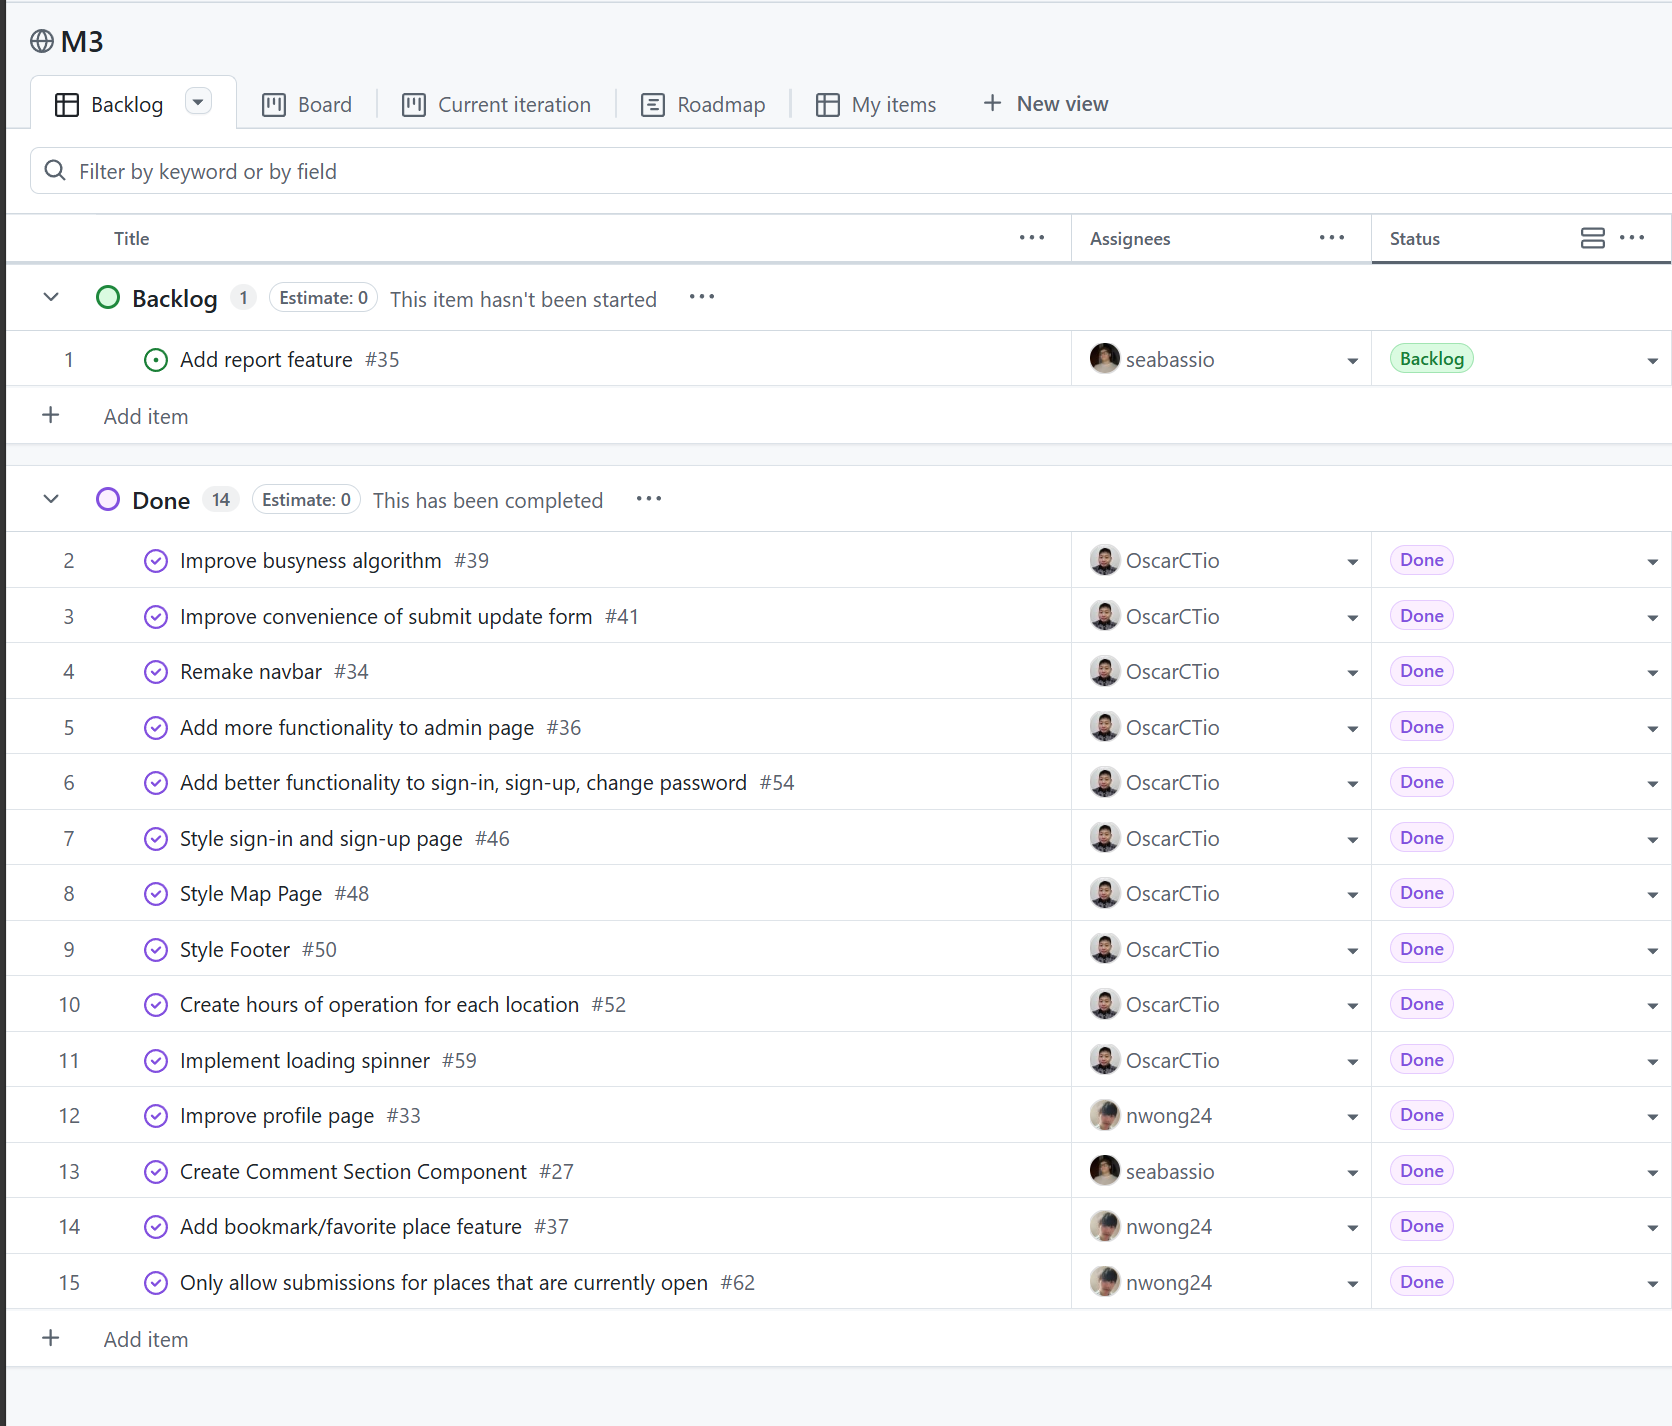Click closed-issue icon for Style sign-in and sign-up page

156,839
